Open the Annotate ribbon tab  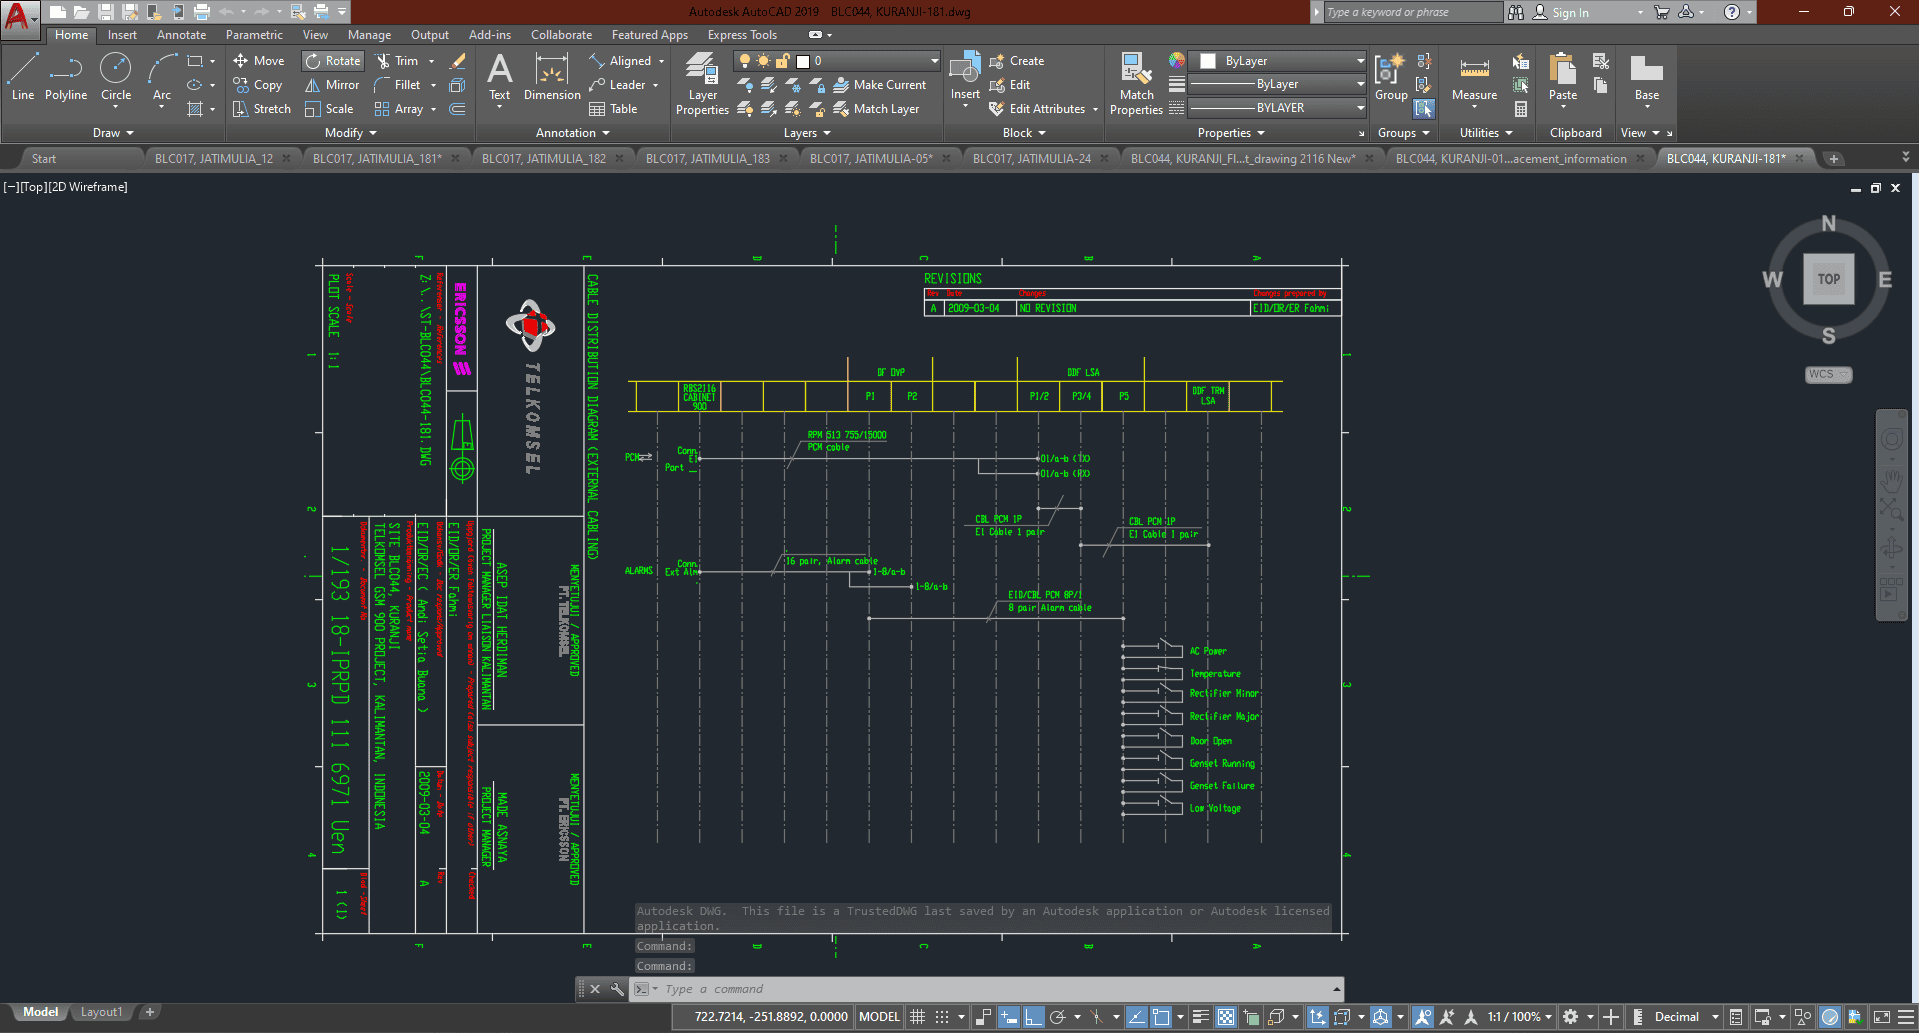pyautogui.click(x=181, y=35)
